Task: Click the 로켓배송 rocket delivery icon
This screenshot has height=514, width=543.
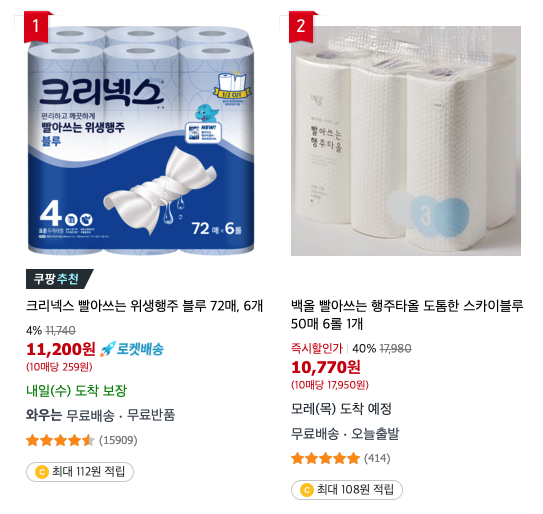Action: tap(132, 349)
